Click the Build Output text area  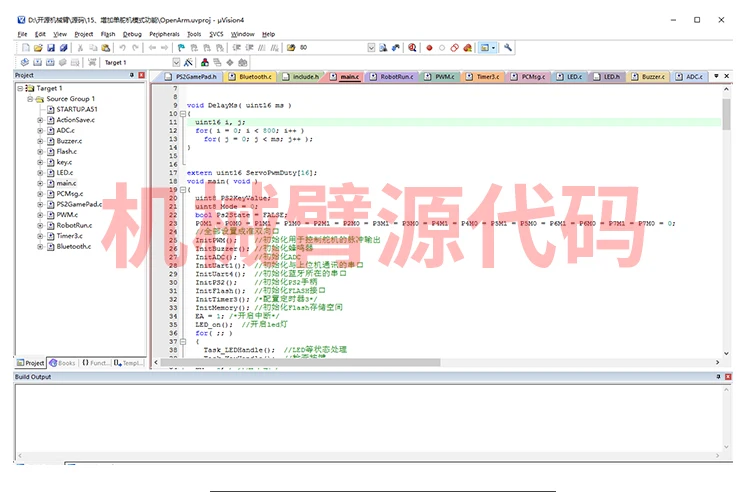[368, 418]
